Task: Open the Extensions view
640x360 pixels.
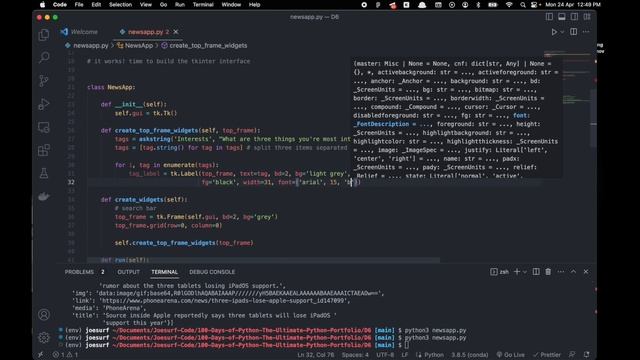Action: coord(44,150)
